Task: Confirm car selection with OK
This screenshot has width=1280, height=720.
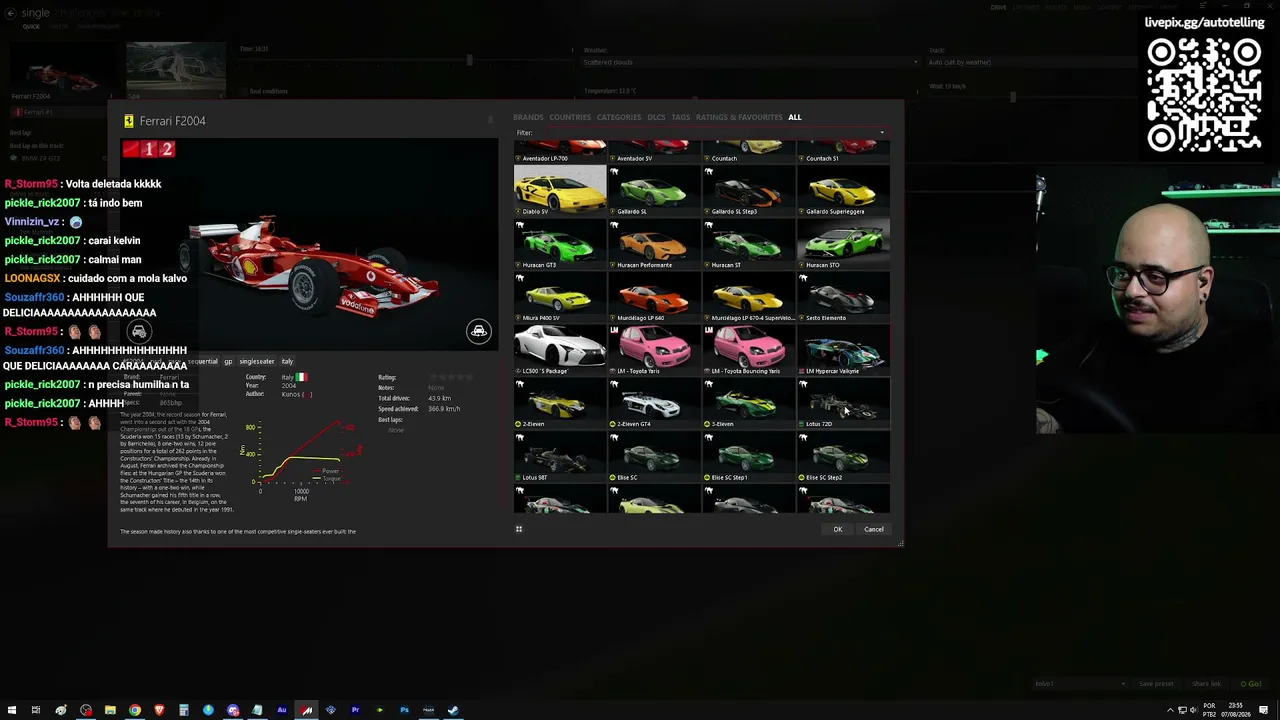Action: coord(838,529)
